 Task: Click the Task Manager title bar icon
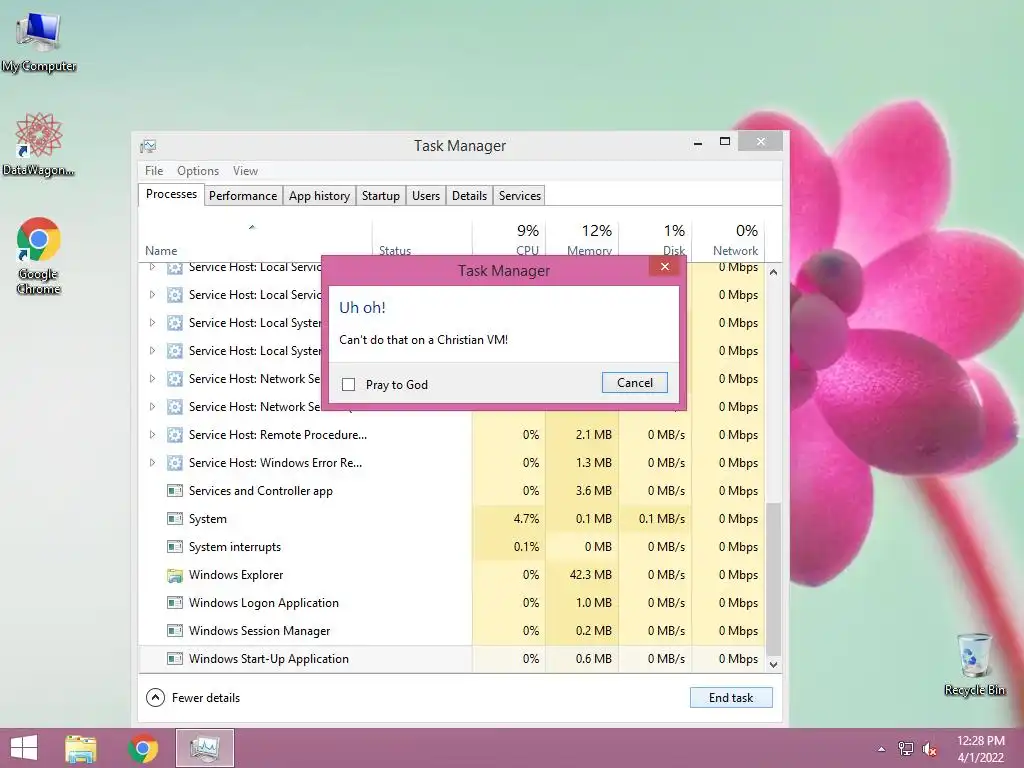pos(148,146)
